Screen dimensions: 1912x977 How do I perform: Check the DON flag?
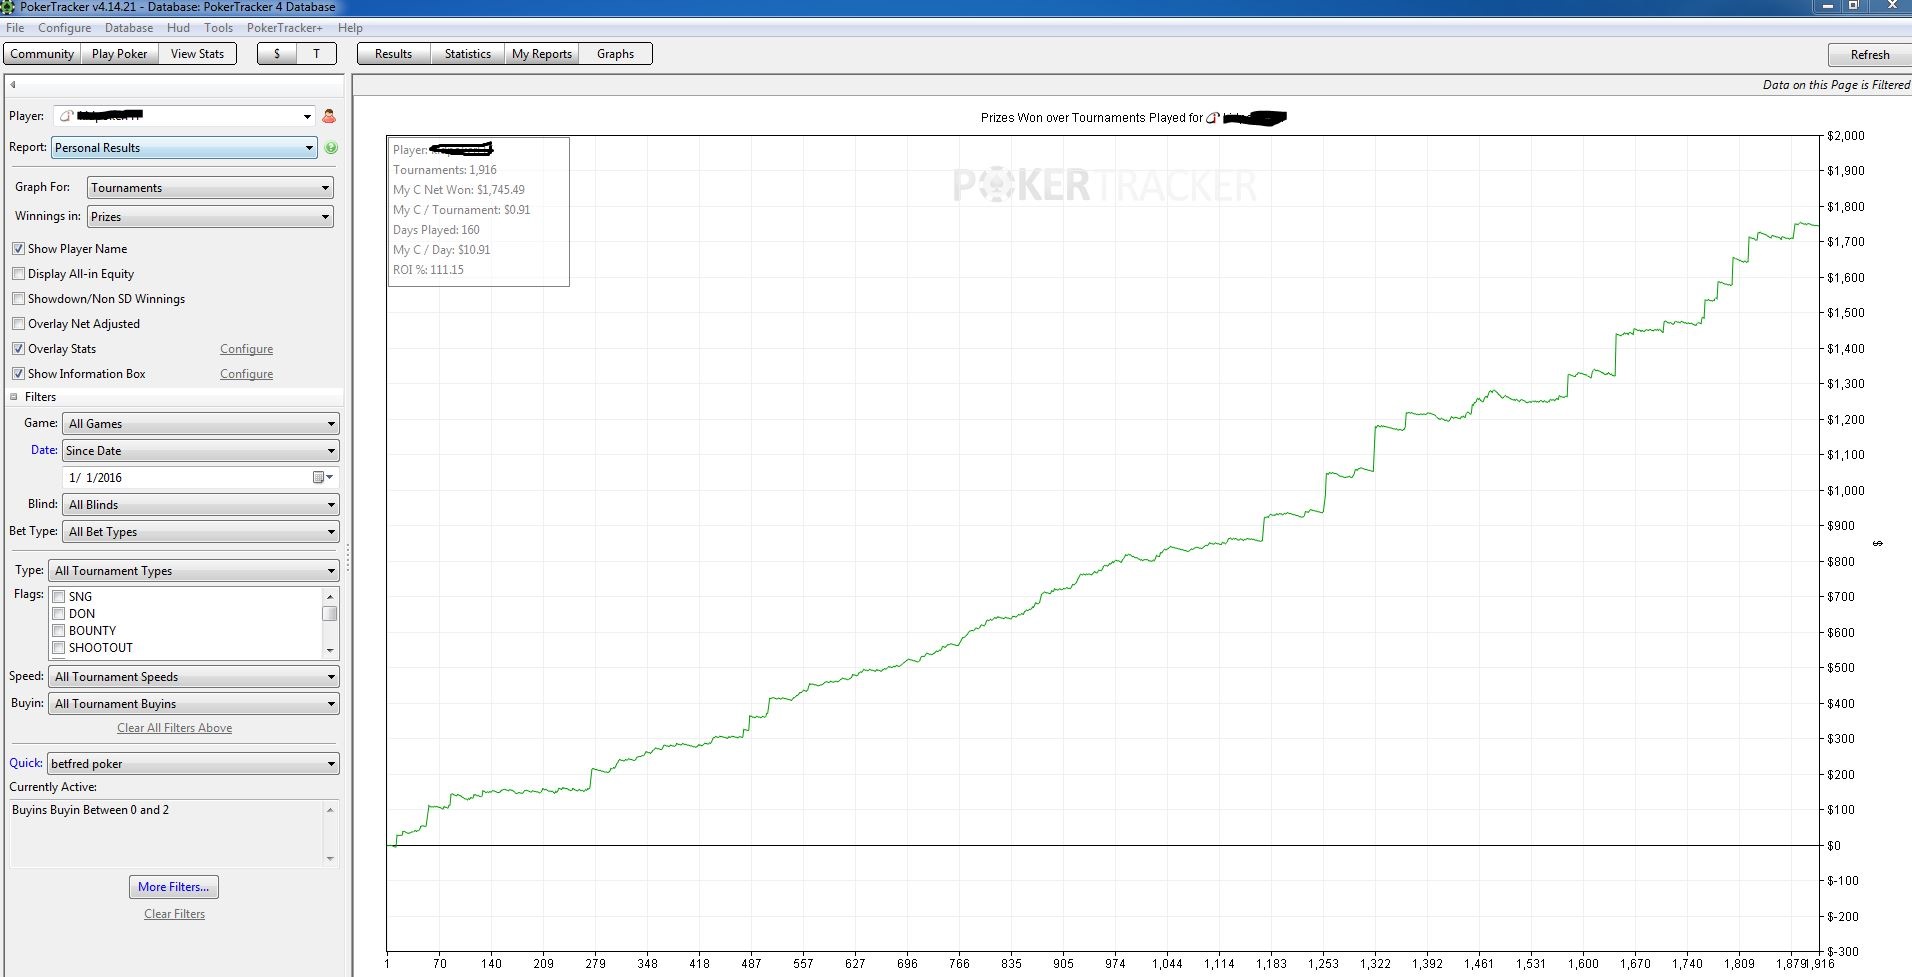(59, 614)
